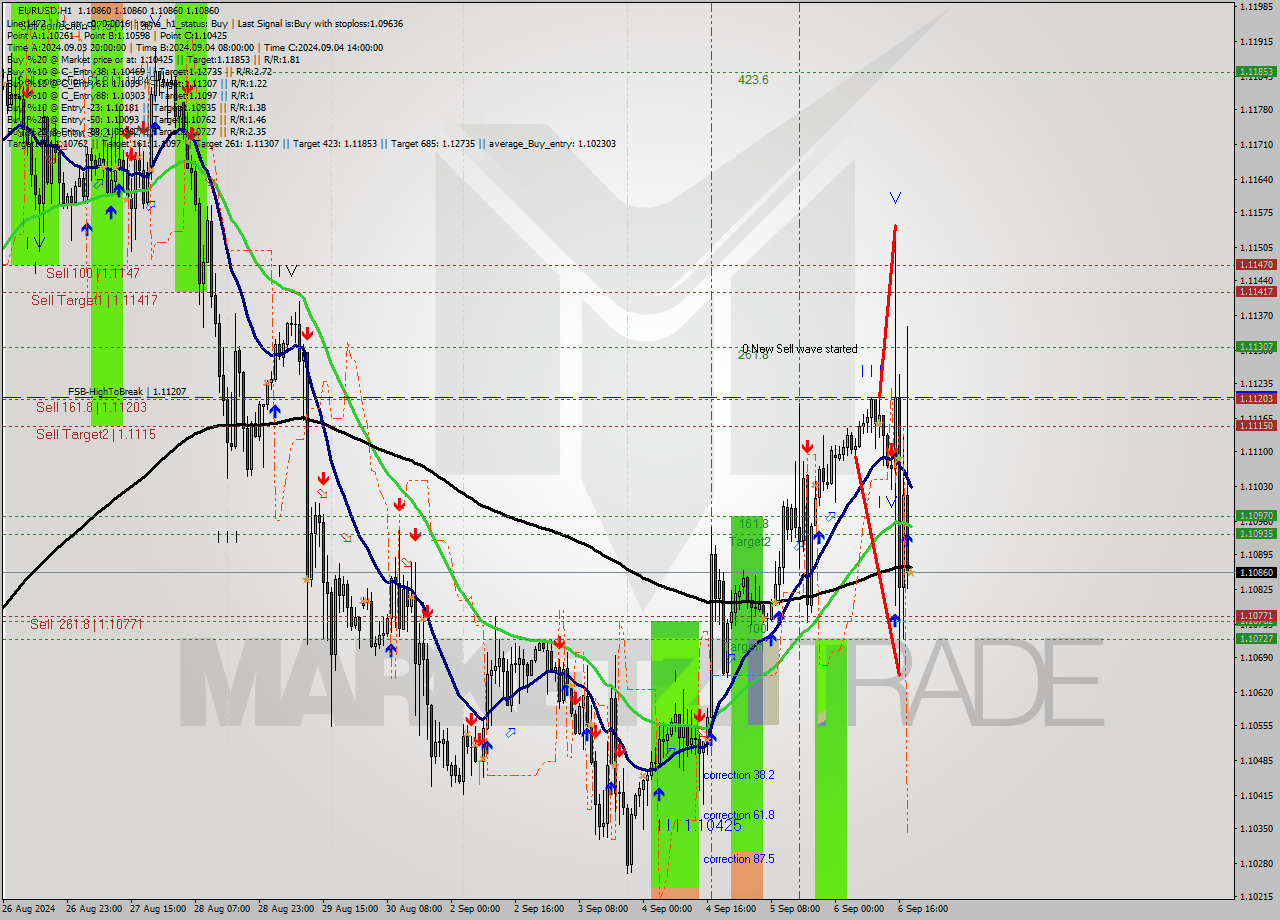Image resolution: width=1280 pixels, height=920 pixels.
Task: Click the 'Sell Target2 | 1.1115' label
Action: (x=95, y=434)
